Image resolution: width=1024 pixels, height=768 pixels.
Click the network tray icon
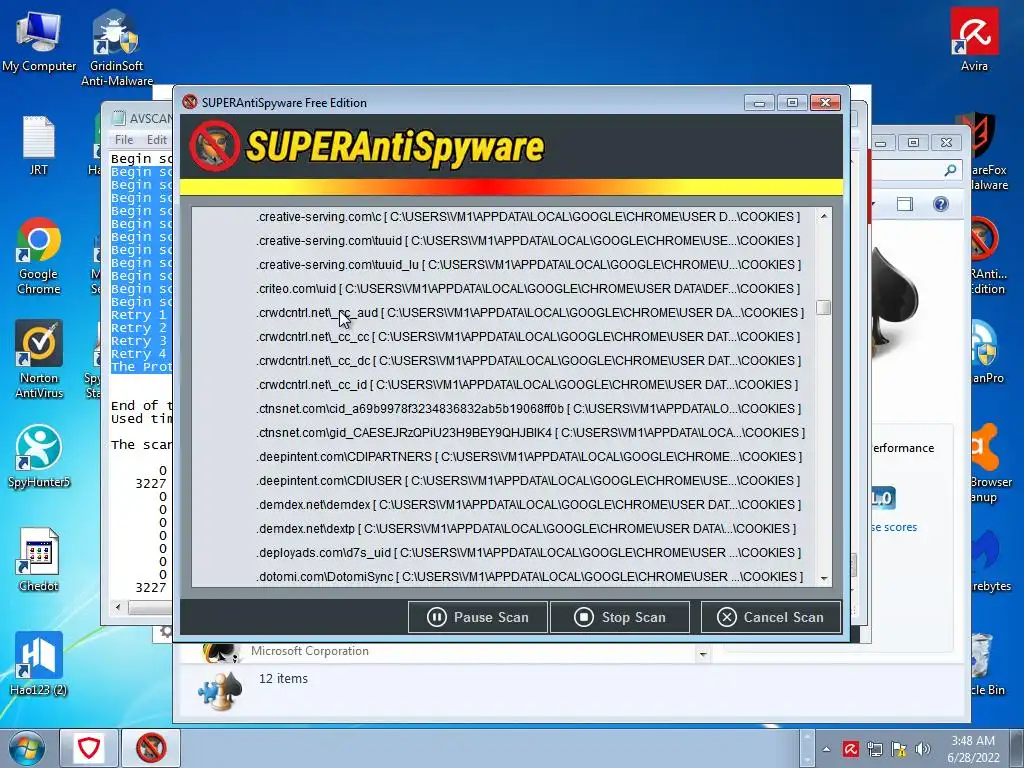tap(874, 749)
